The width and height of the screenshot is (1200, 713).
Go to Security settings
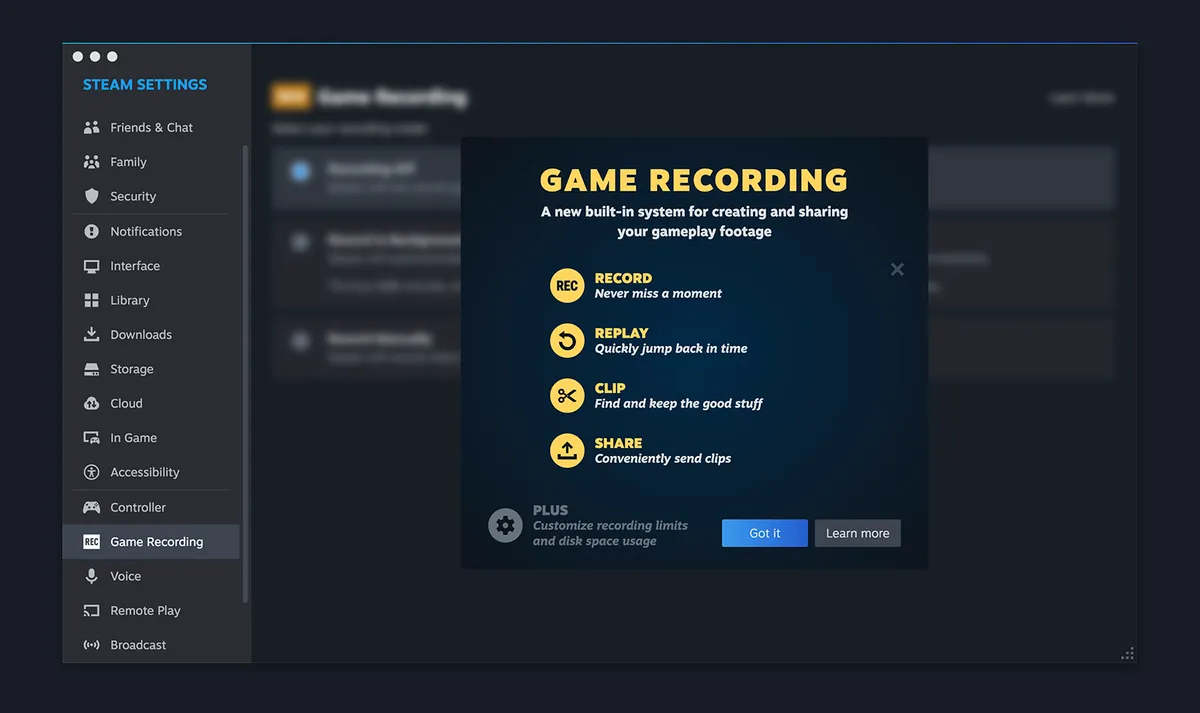151,197
